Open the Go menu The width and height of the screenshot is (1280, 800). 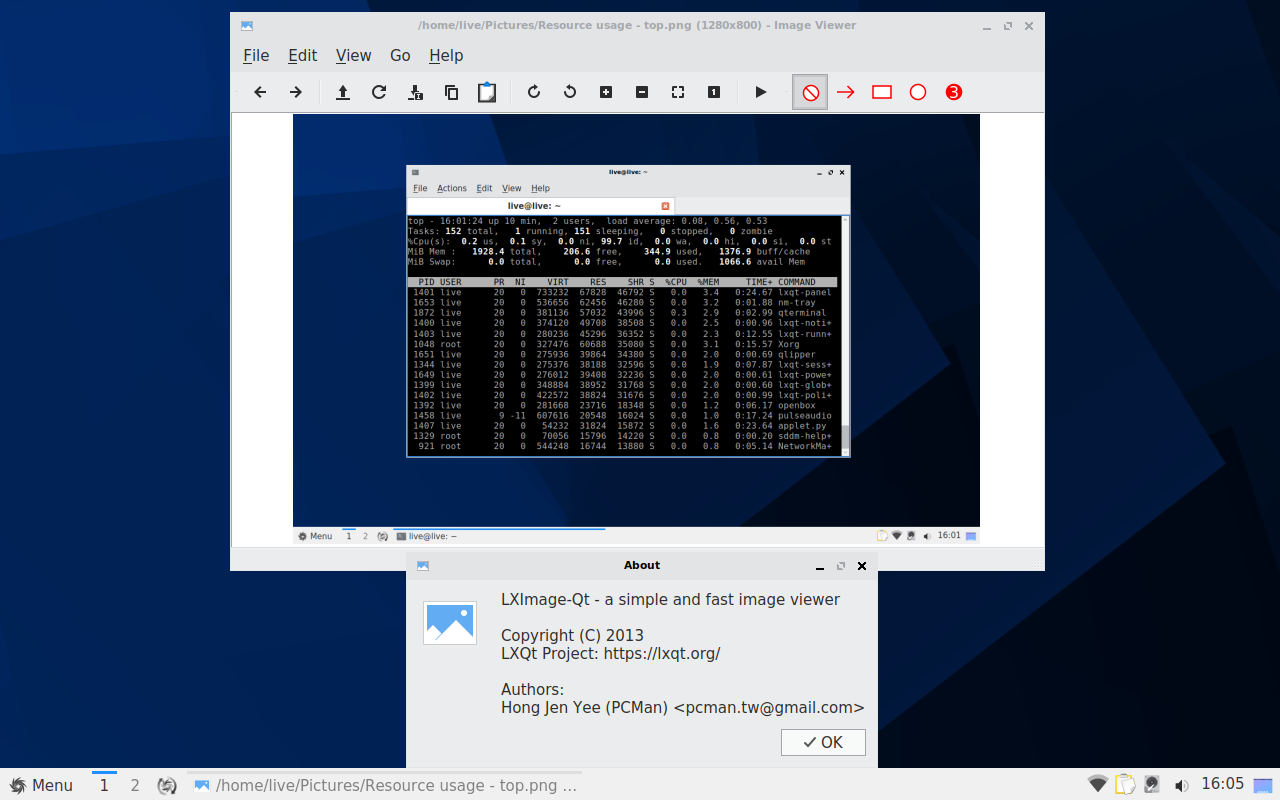(x=400, y=55)
